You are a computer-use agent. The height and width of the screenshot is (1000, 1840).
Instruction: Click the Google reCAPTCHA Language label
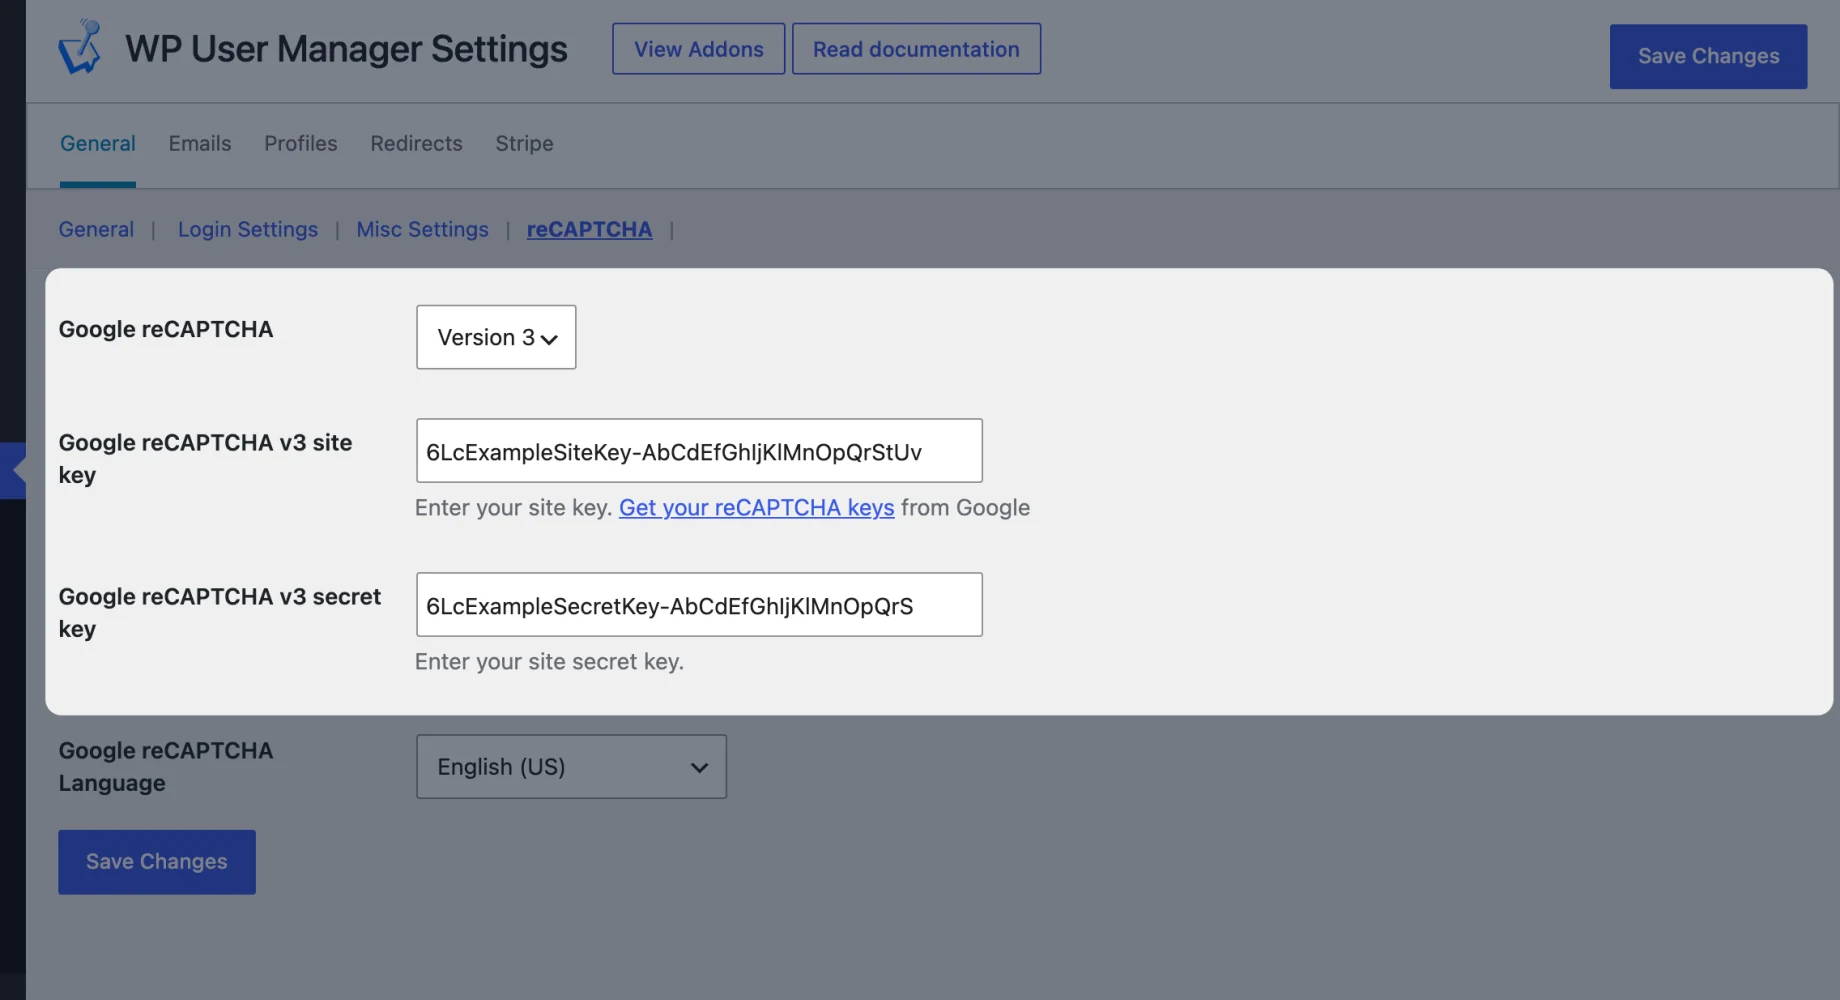pyautogui.click(x=166, y=766)
